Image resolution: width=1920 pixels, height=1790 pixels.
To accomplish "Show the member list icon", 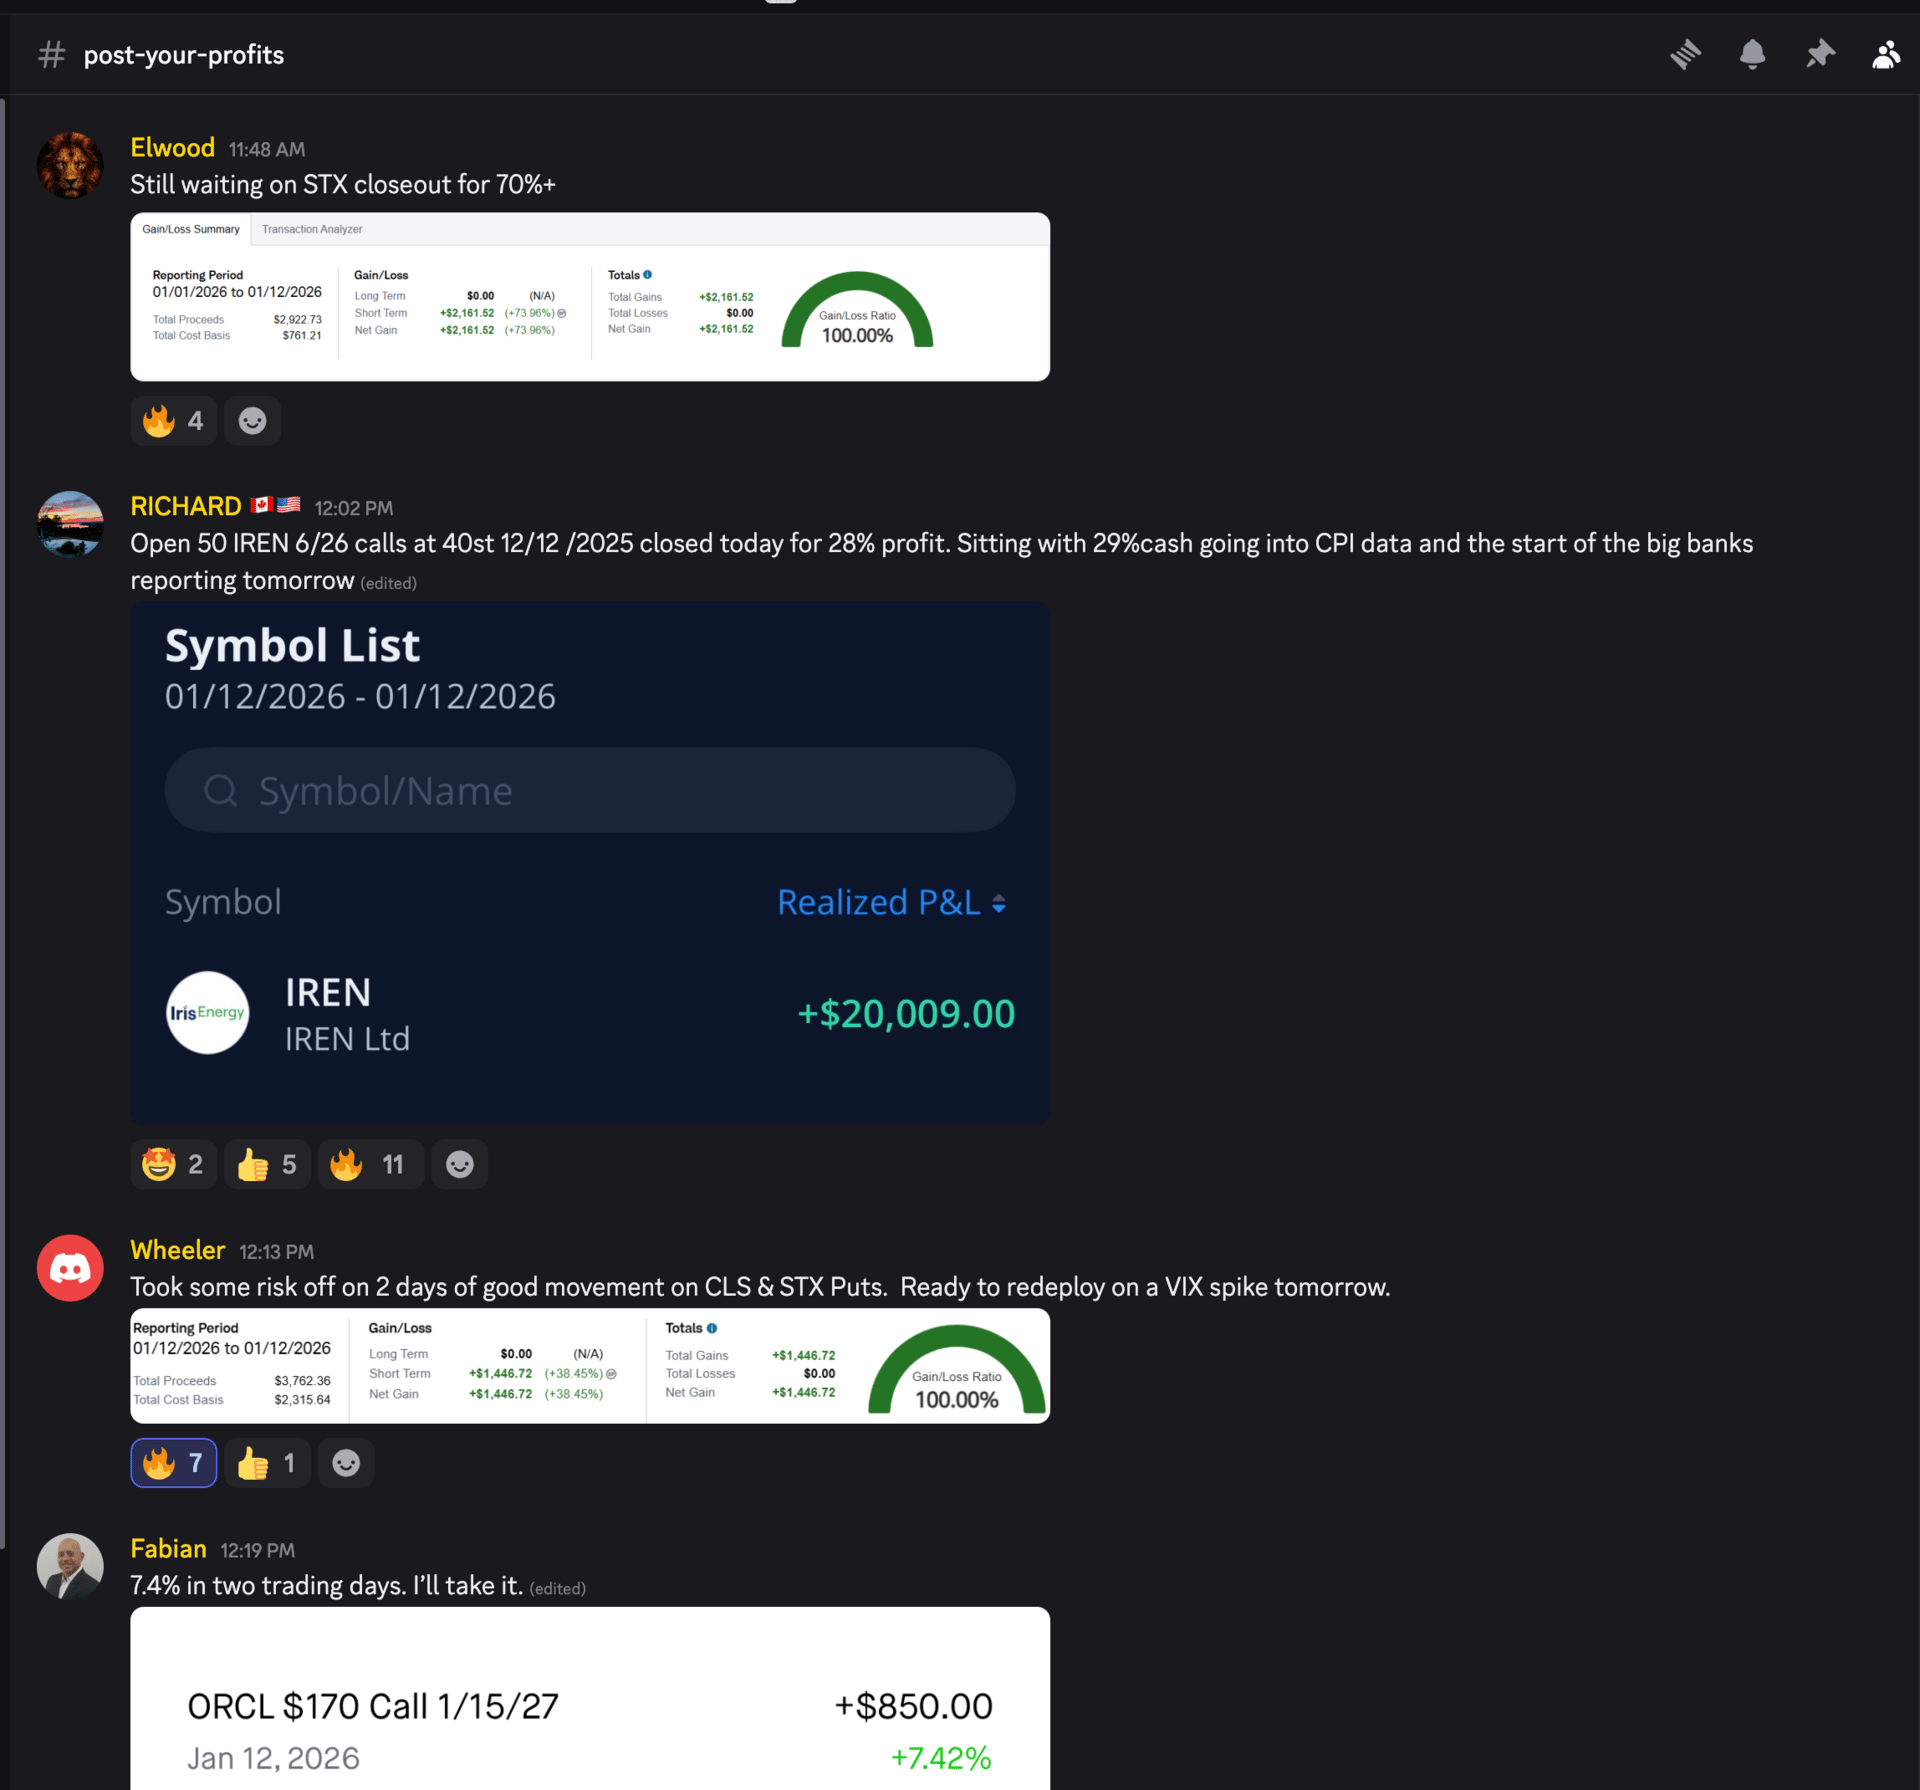I will (1886, 54).
